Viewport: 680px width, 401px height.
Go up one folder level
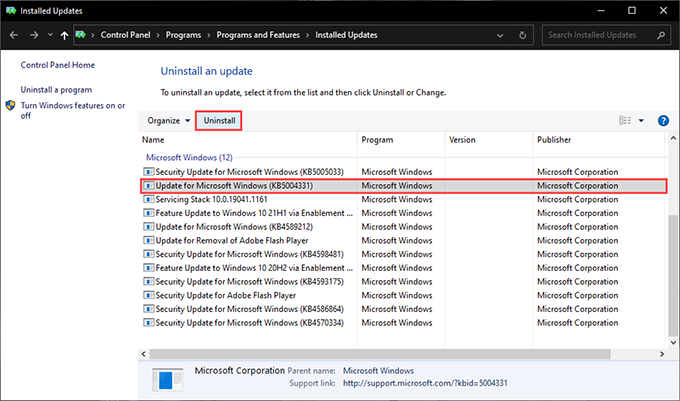point(65,35)
